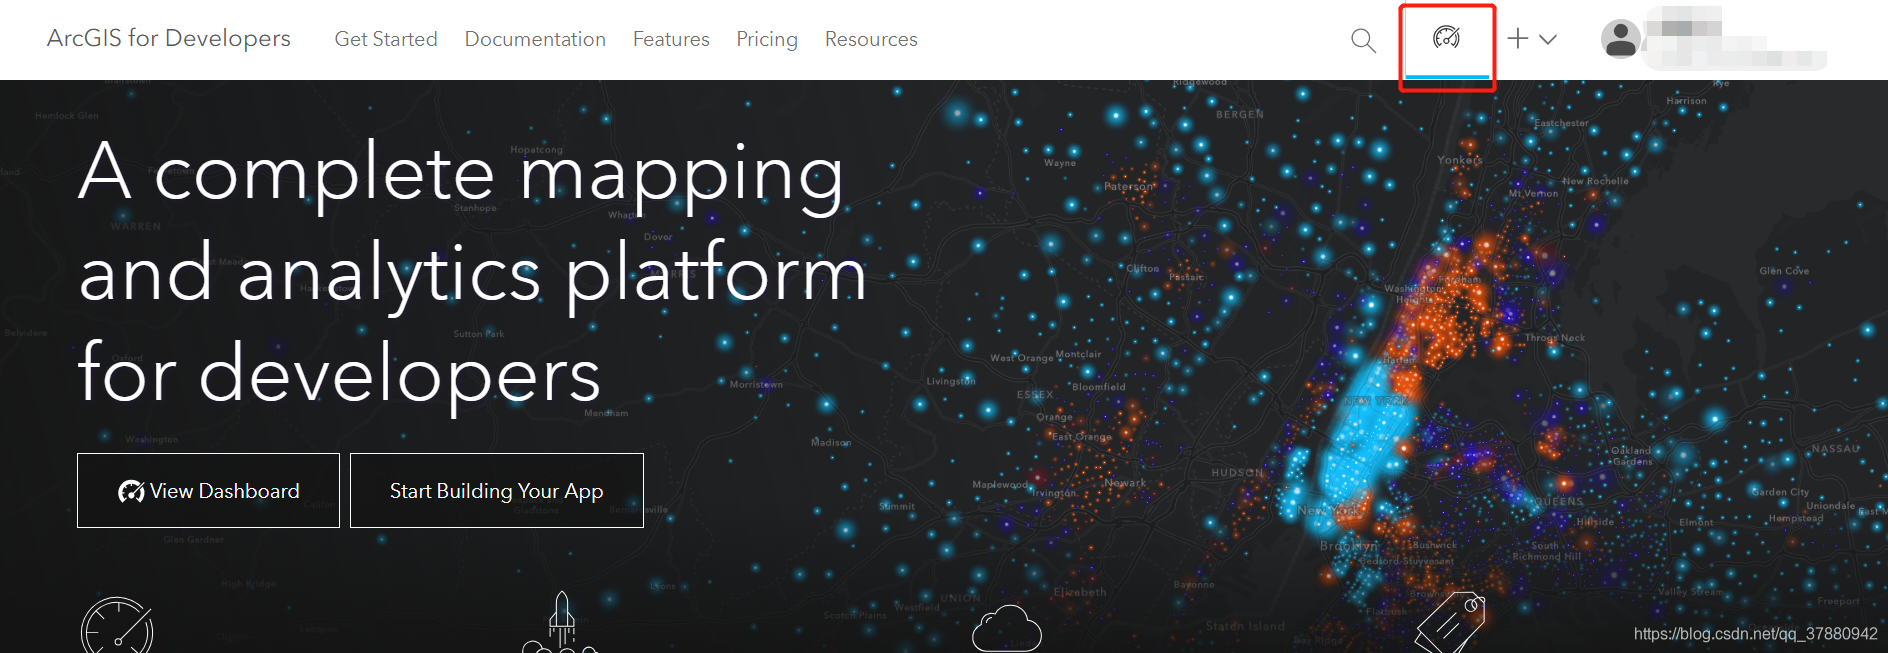Click the search magnifier icon
Viewport: 1888px width, 653px height.
1363,40
